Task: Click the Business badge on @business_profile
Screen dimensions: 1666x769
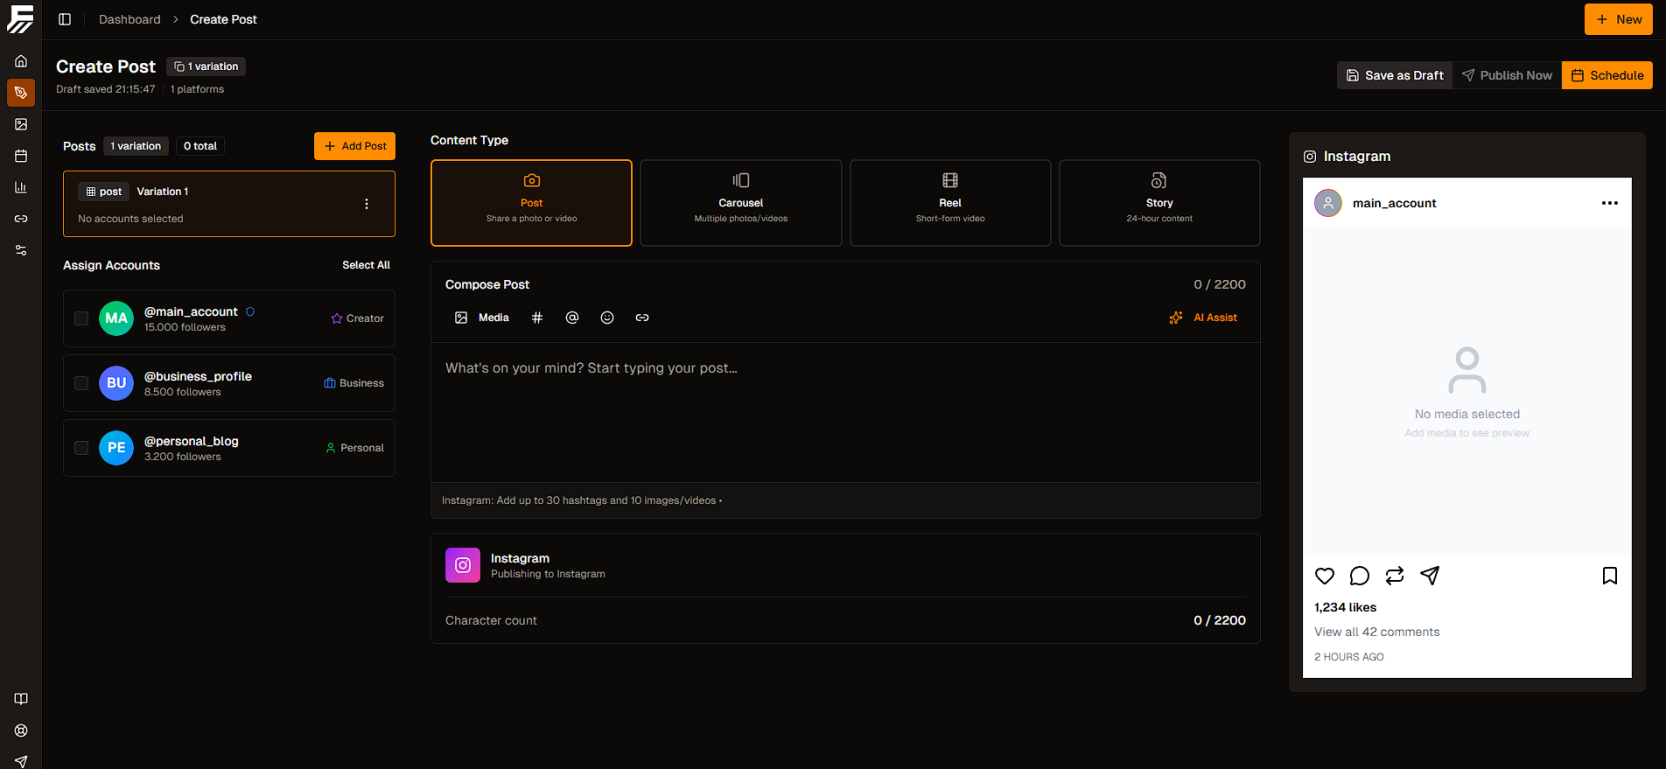Action: click(354, 383)
